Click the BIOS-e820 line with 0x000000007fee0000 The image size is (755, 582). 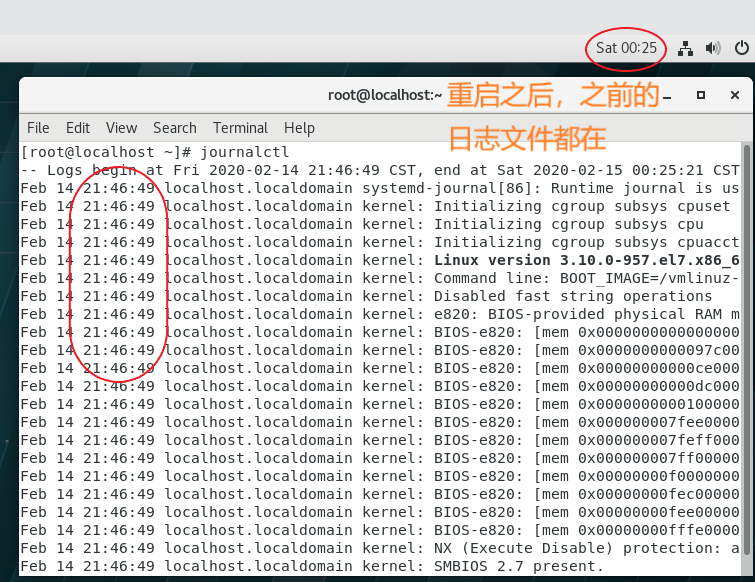click(380, 422)
